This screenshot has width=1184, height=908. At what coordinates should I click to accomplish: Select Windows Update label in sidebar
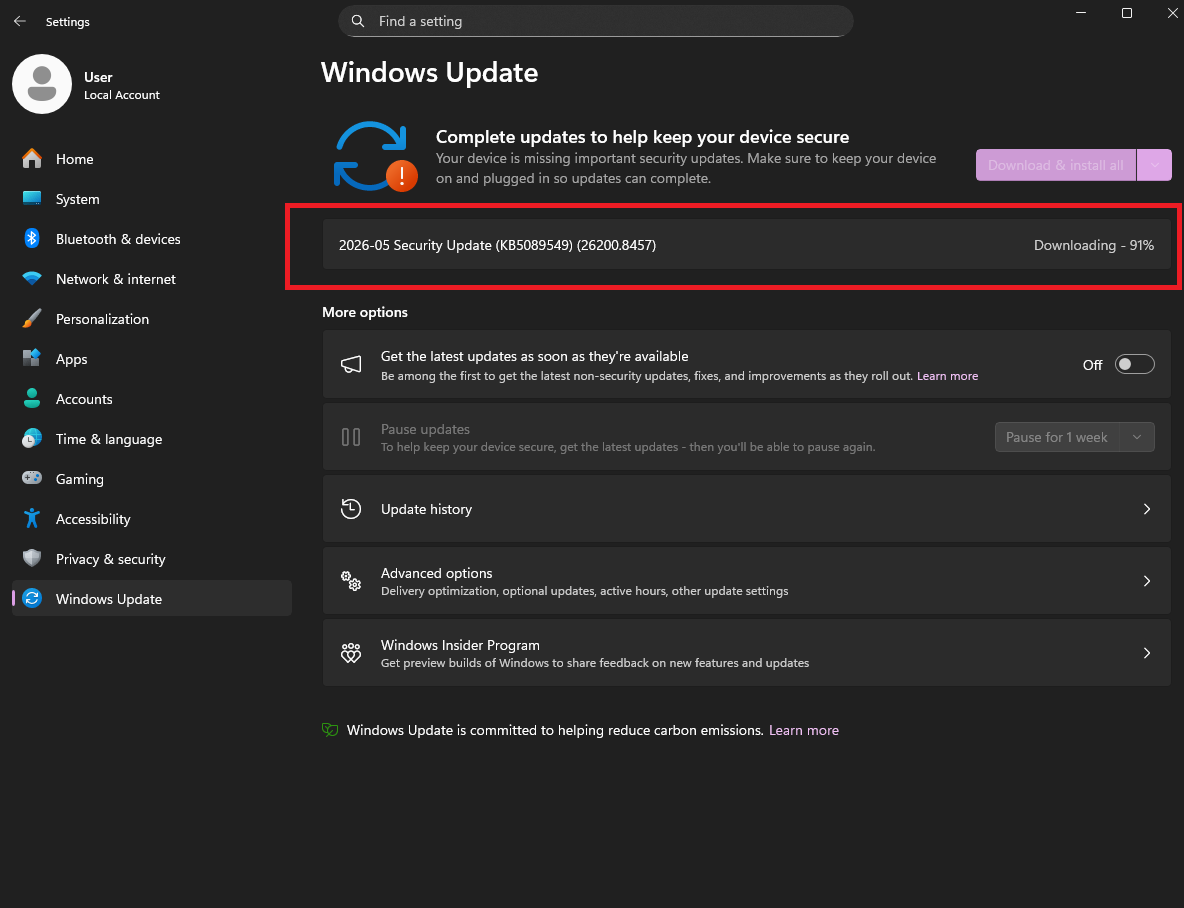click(x=109, y=599)
